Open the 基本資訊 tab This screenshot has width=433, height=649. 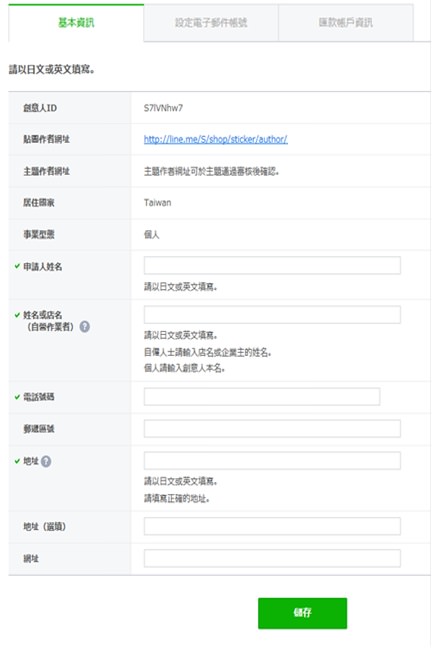pos(76,23)
